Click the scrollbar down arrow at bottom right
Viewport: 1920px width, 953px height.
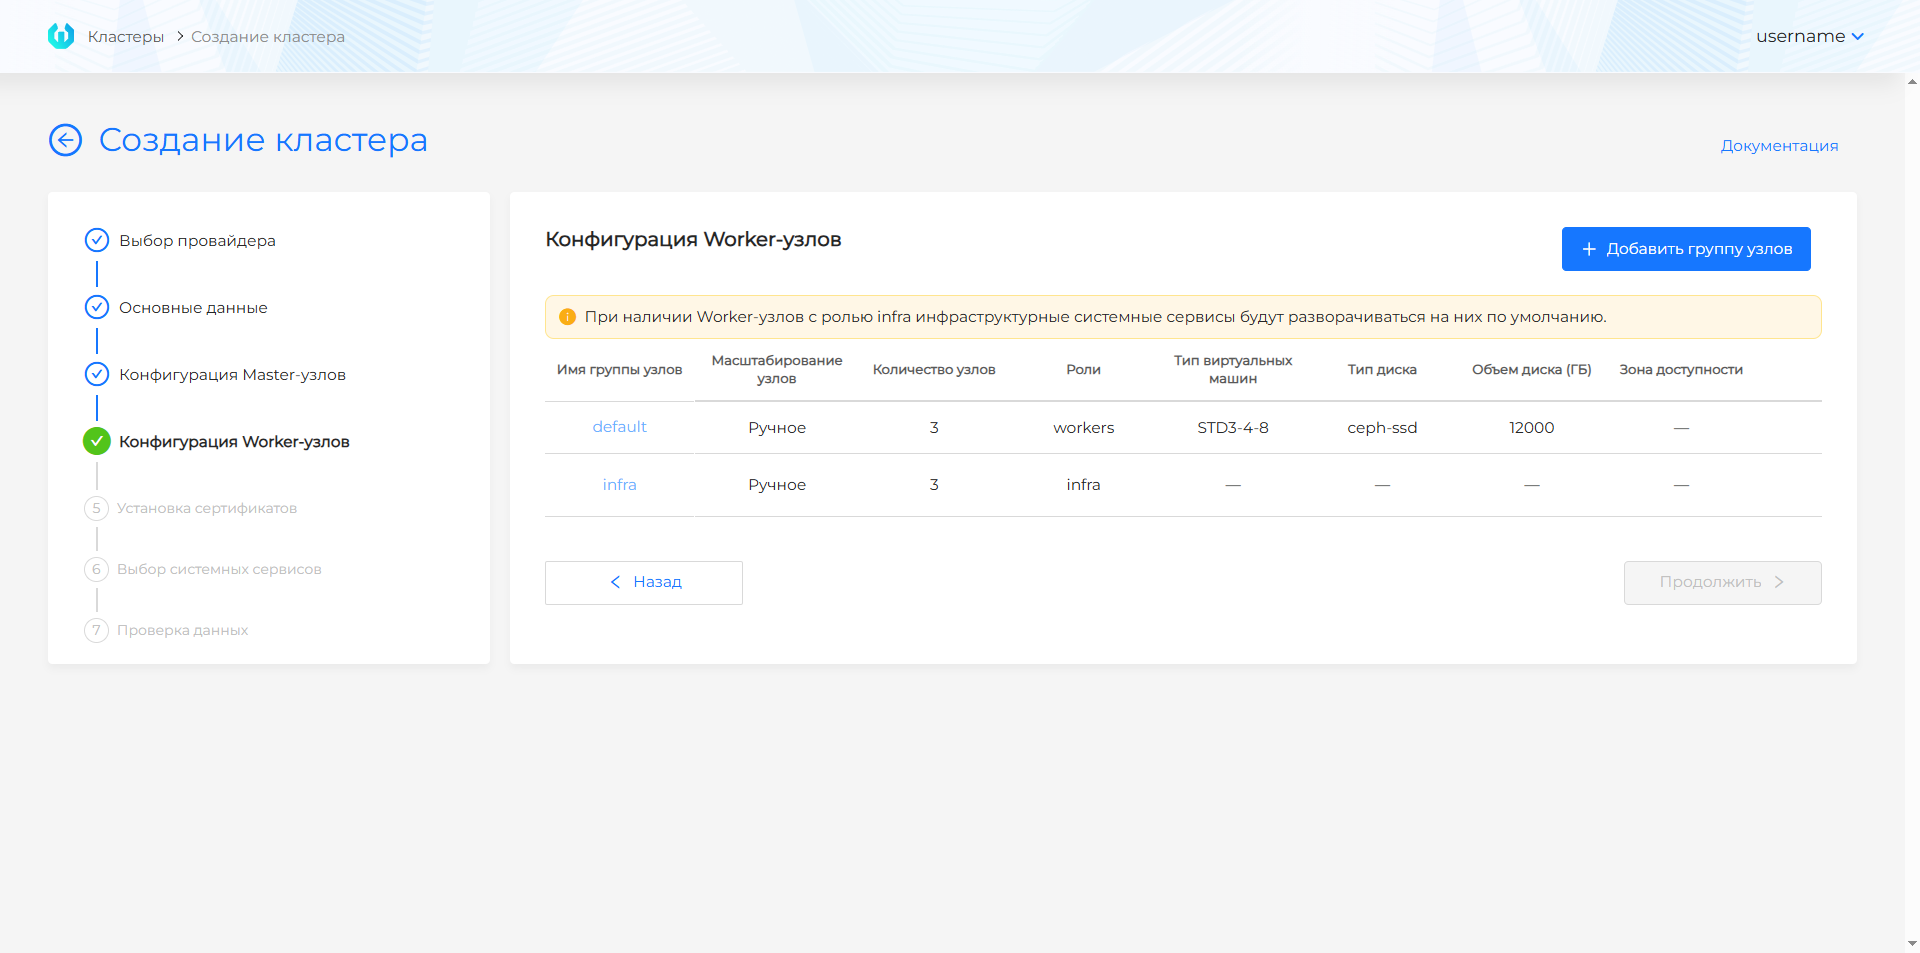1912,943
